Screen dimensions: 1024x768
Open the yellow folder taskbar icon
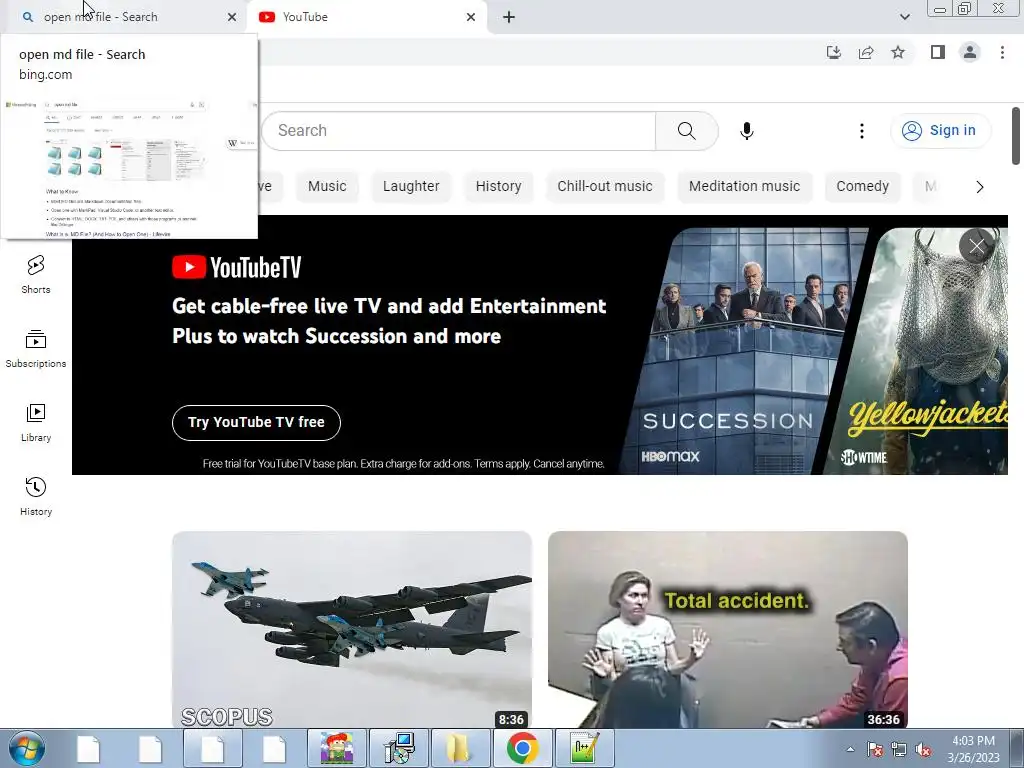coord(459,748)
